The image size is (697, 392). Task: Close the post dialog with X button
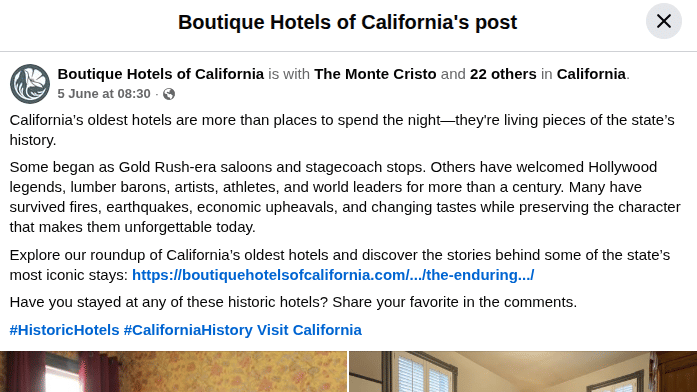pyautogui.click(x=664, y=21)
